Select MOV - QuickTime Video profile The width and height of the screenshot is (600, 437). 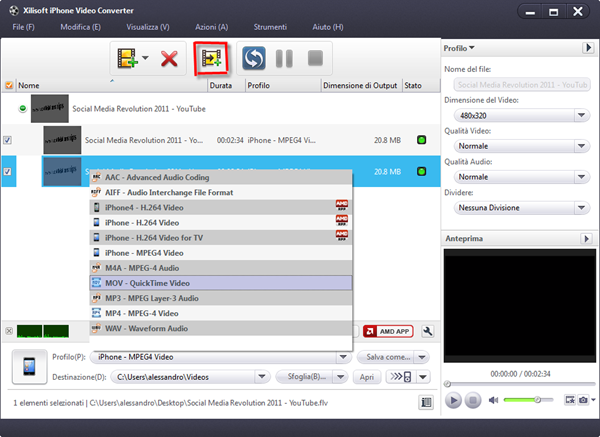coord(221,283)
